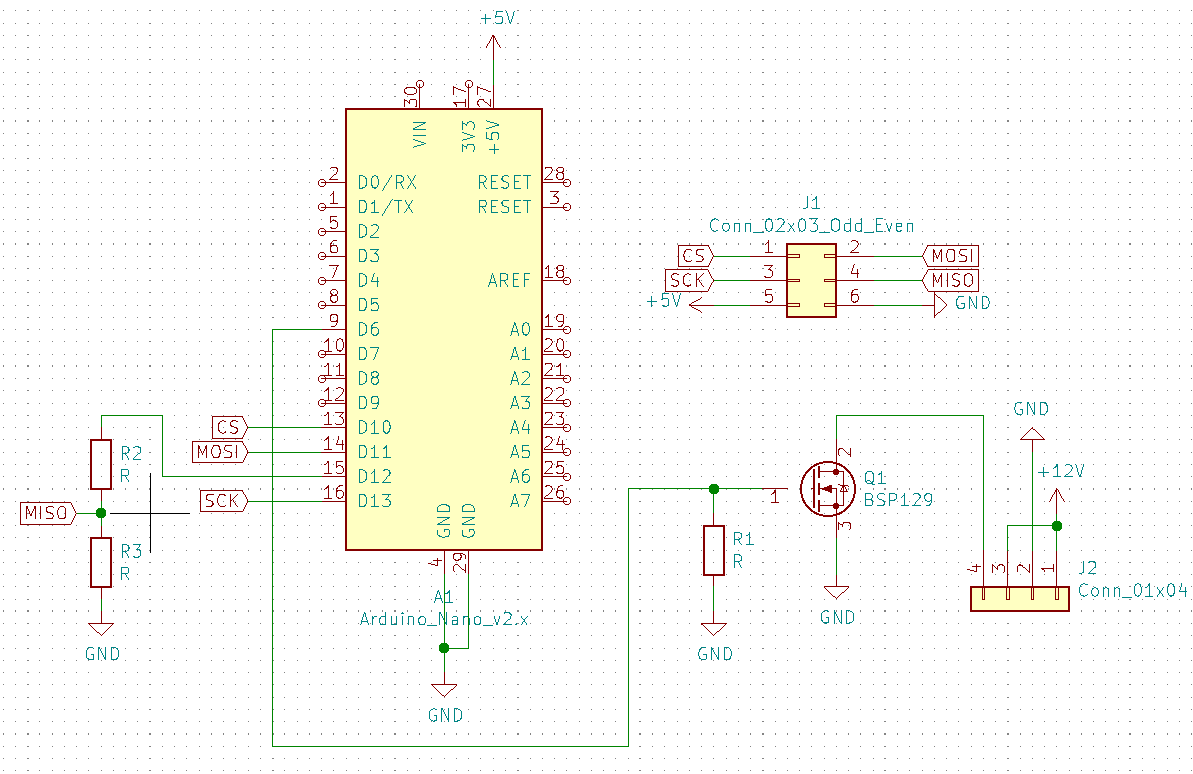Screen dimensions: 1193x774
Task: Click the A0 pin name on Arduino
Action: coord(520,330)
